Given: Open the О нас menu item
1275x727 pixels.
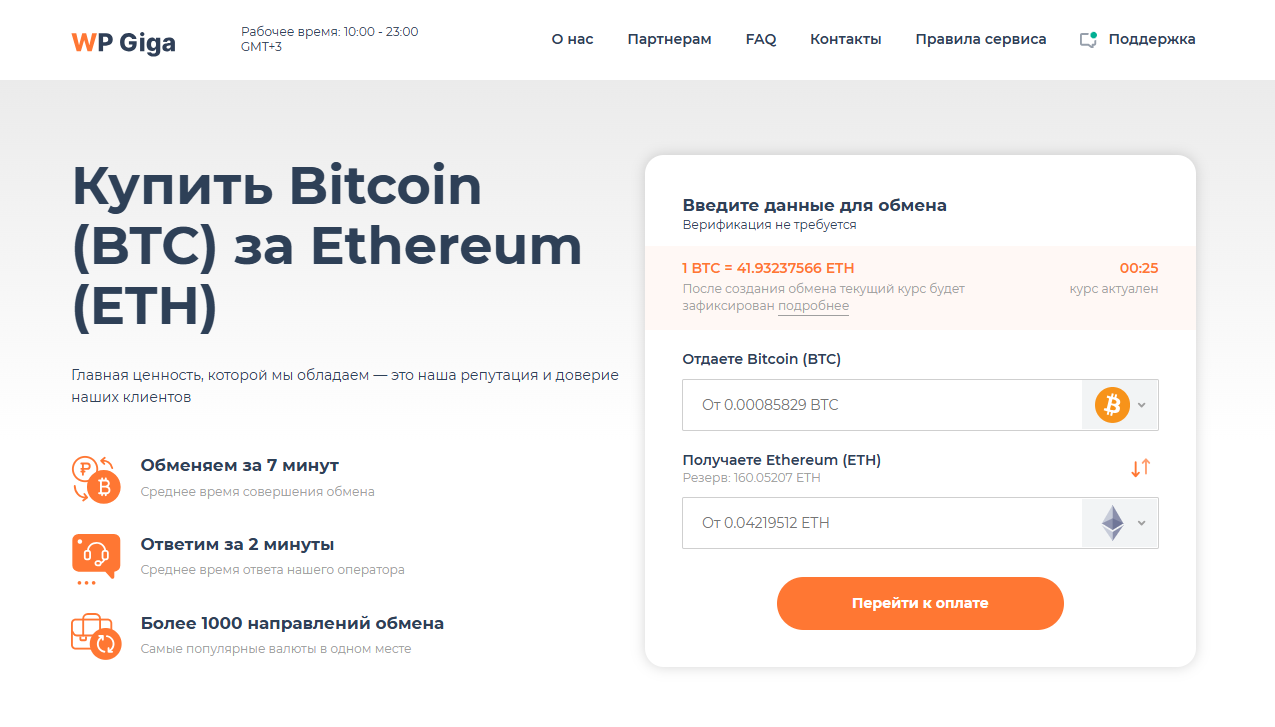Looking at the screenshot, I should (x=572, y=40).
